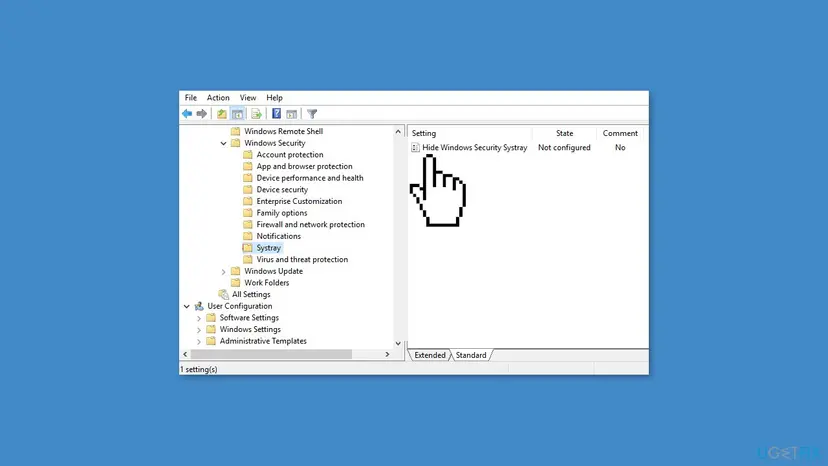The image size is (828, 466).
Task: Expand the Administrative Templates node
Action: [x=199, y=341]
